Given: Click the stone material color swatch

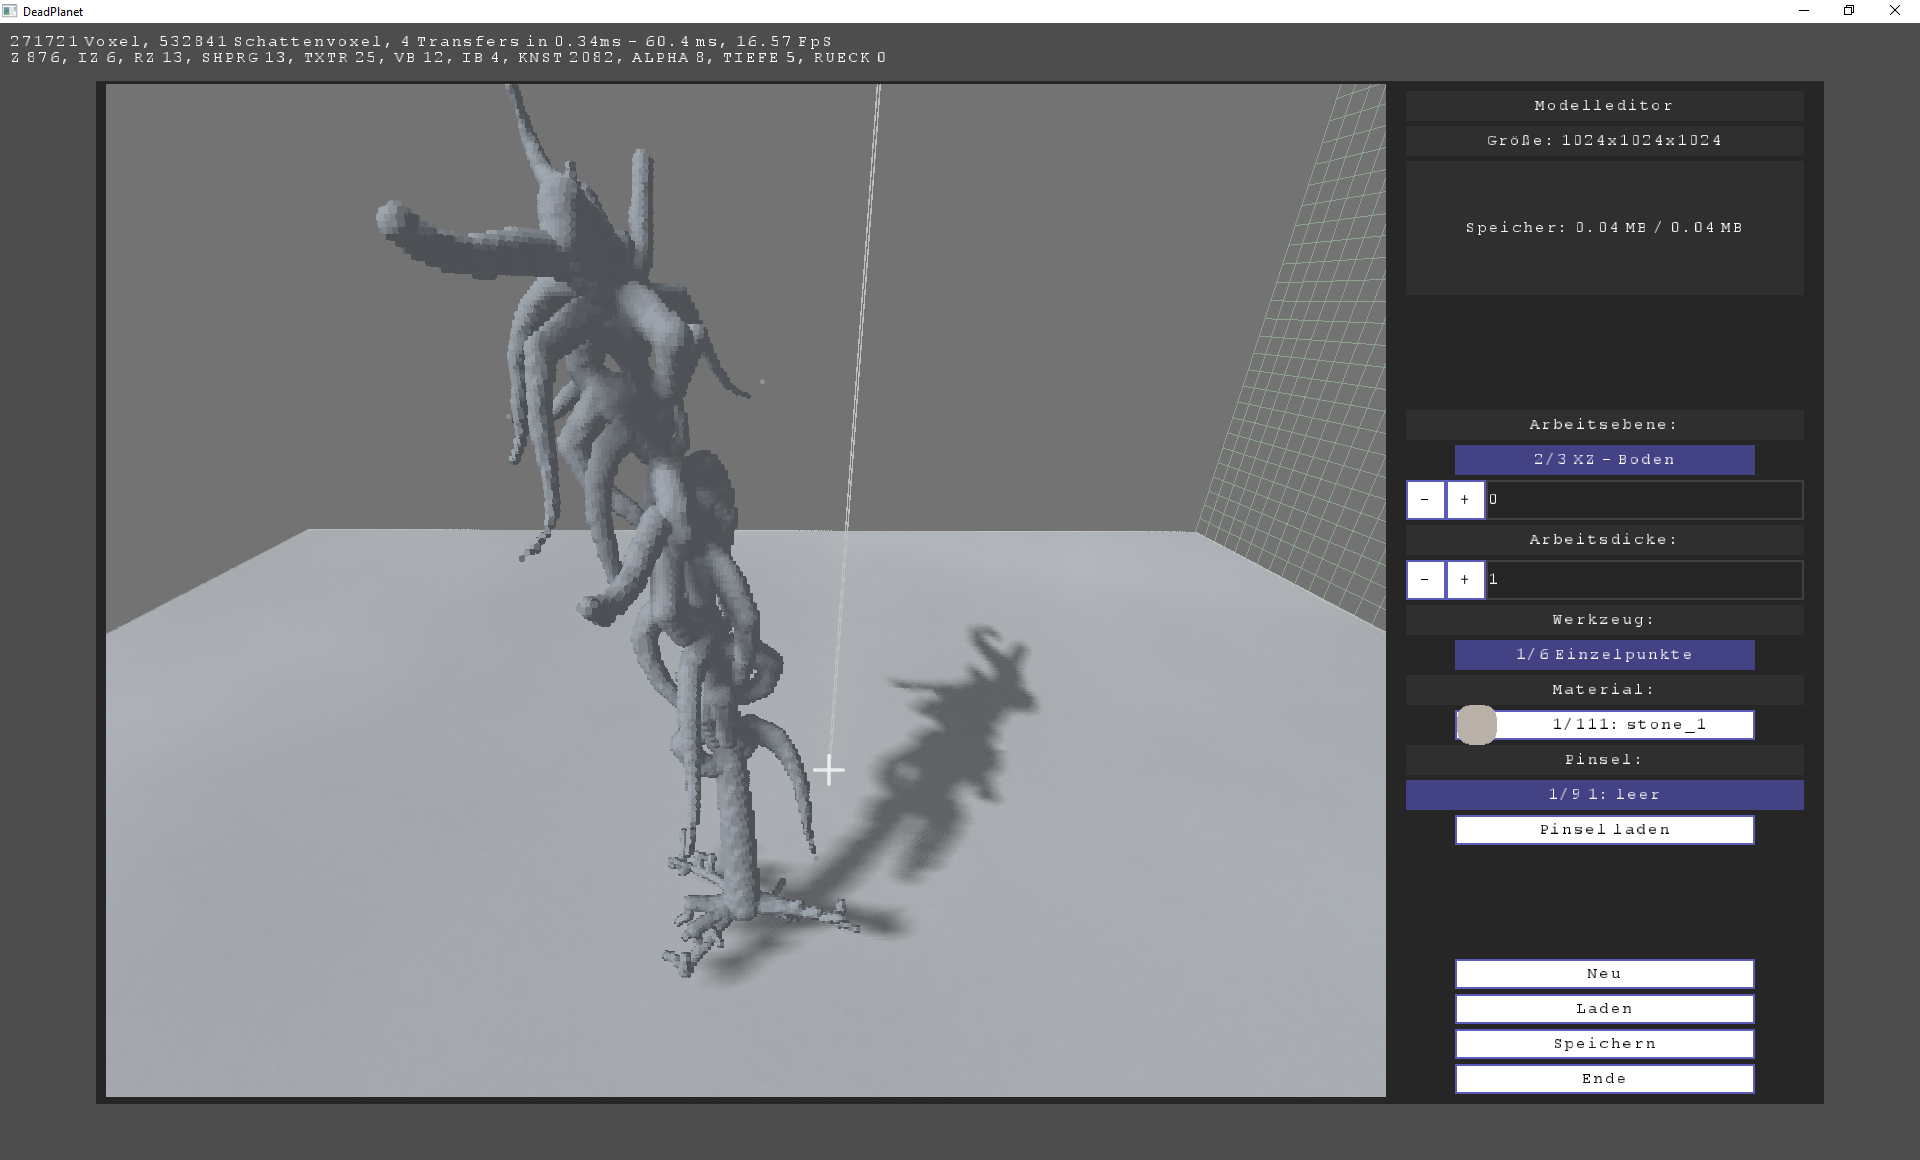Looking at the screenshot, I should click(1476, 725).
